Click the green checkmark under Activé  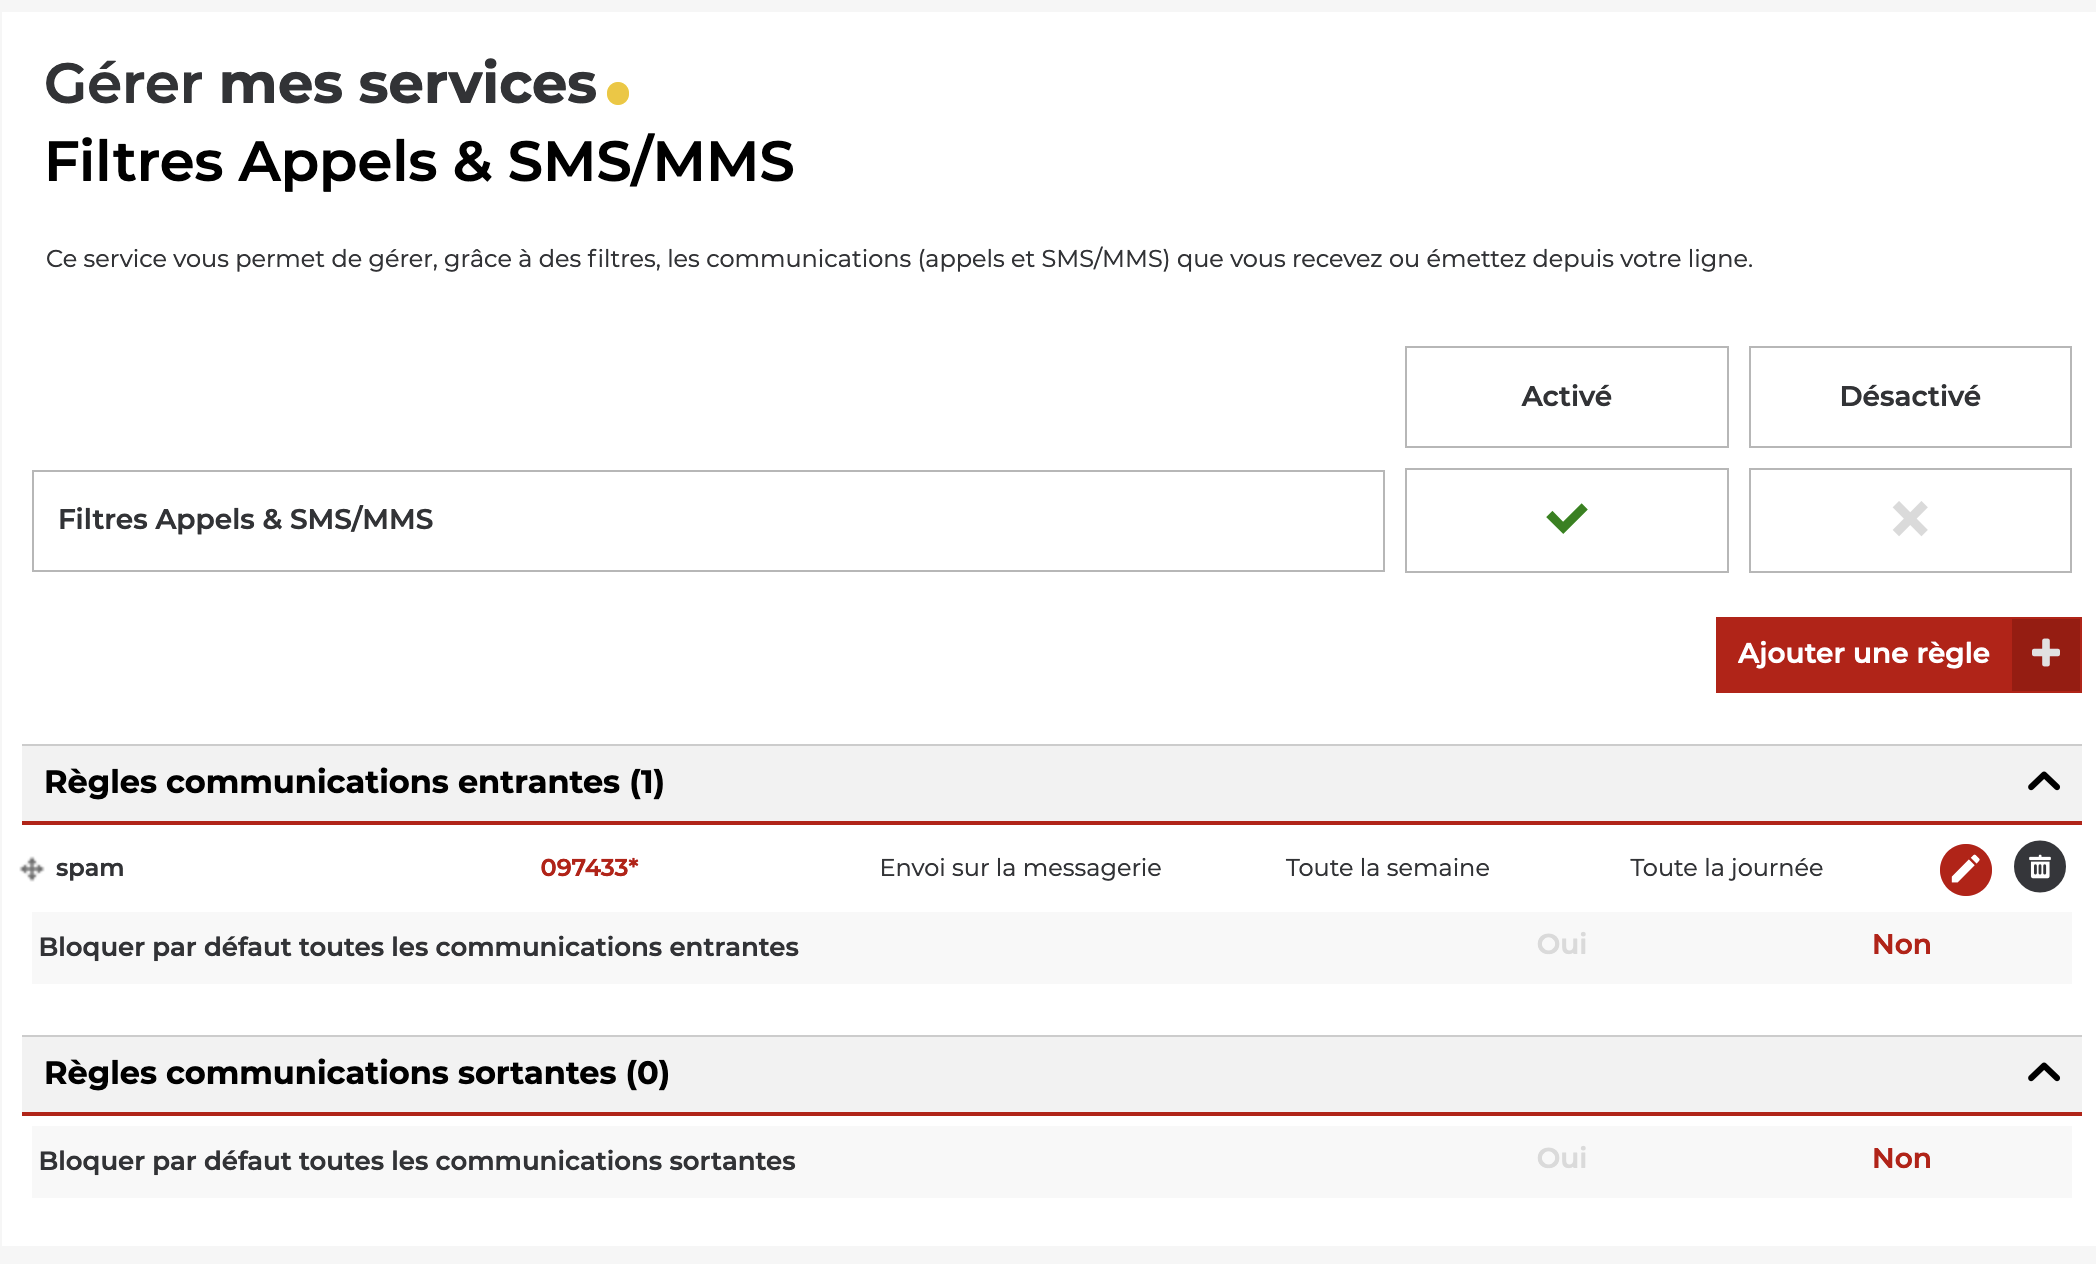tap(1566, 519)
